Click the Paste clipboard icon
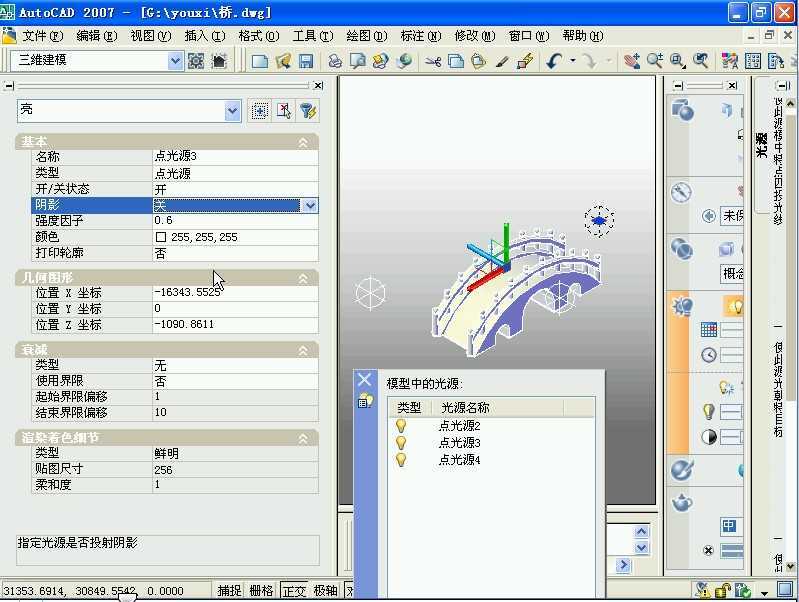799x602 pixels. (478, 61)
